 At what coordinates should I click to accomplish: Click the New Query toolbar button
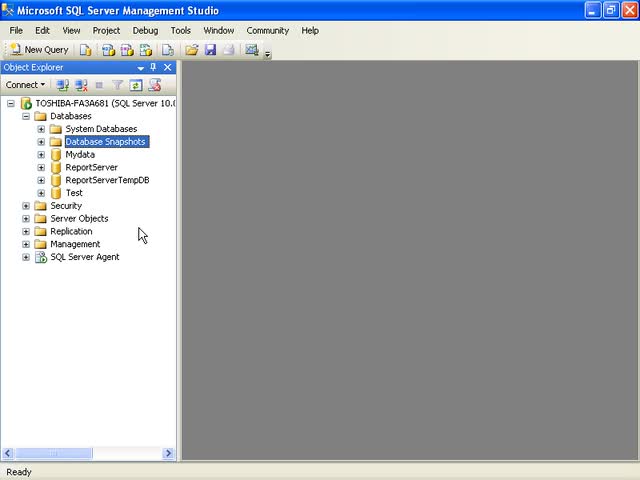[39, 50]
